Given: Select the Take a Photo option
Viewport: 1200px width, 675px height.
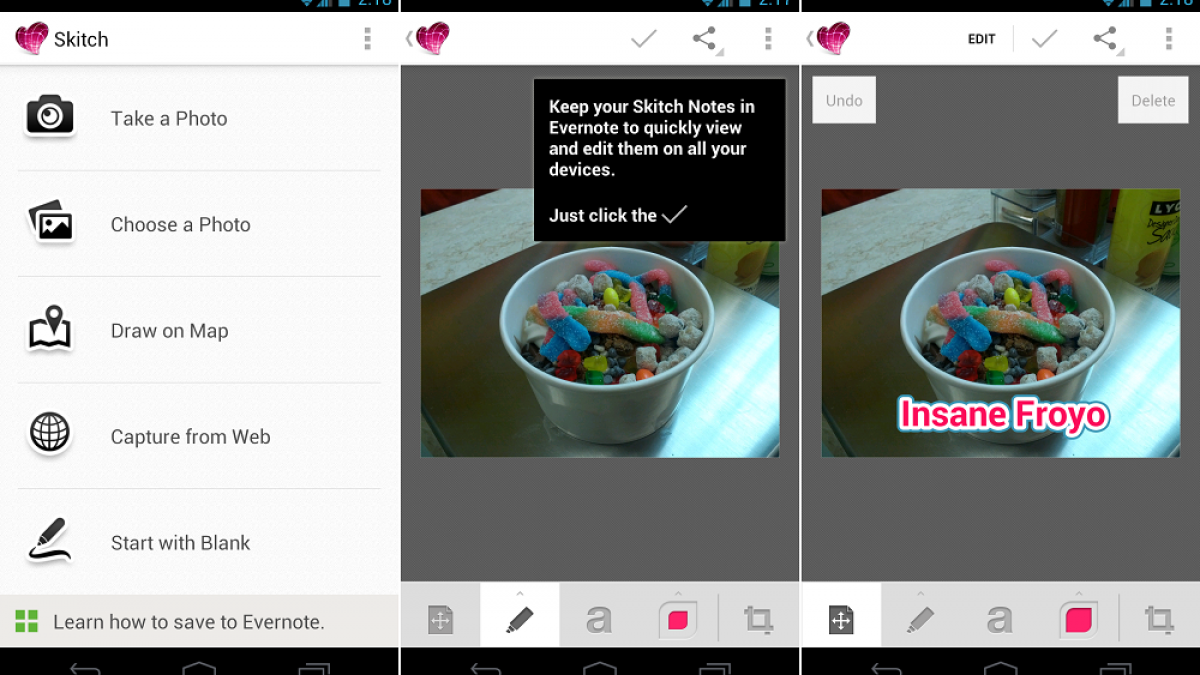Looking at the screenshot, I should coord(200,118).
